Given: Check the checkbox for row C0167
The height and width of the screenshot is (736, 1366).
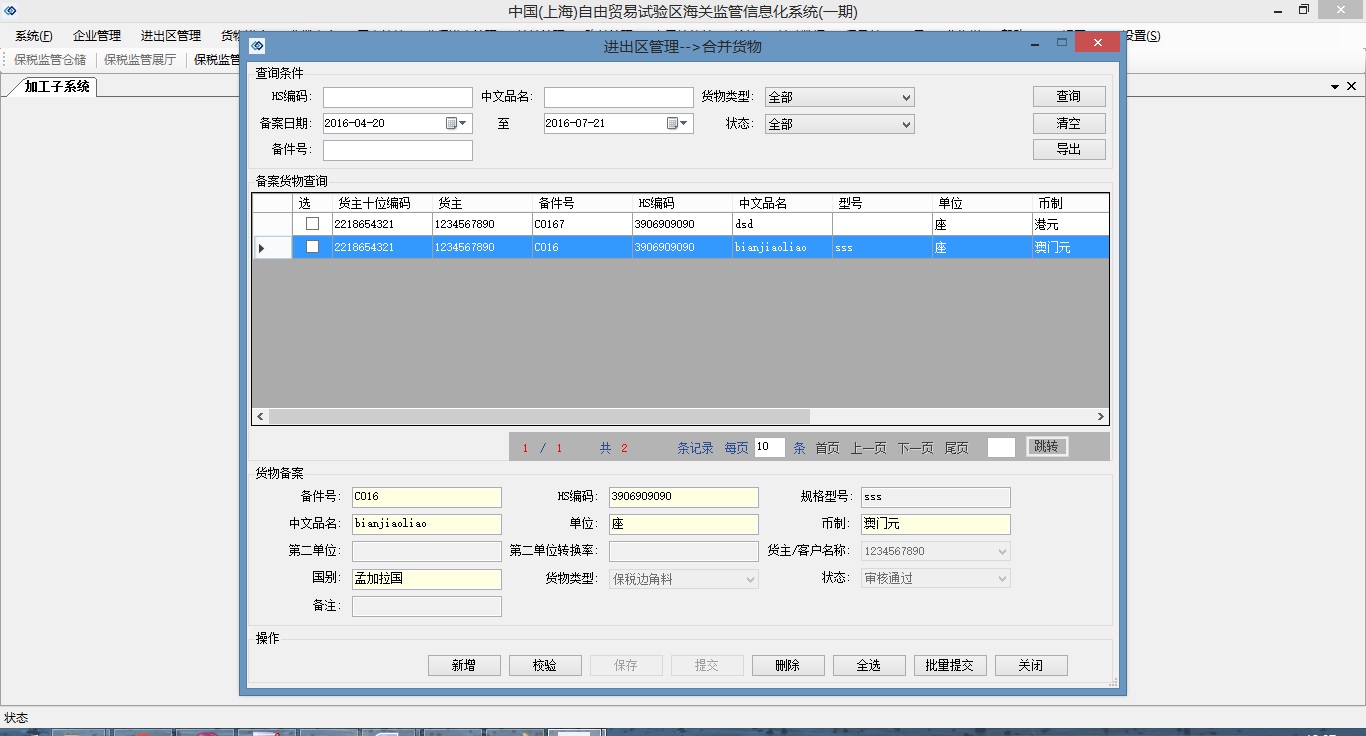Looking at the screenshot, I should [x=312, y=224].
